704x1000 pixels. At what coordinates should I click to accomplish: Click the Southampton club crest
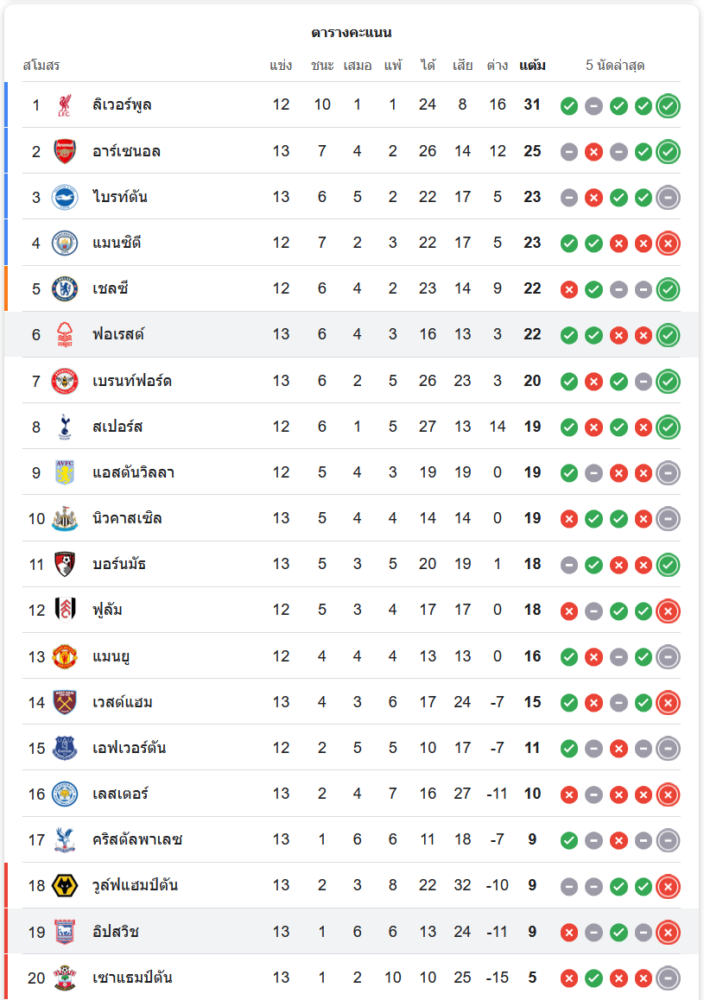65,977
